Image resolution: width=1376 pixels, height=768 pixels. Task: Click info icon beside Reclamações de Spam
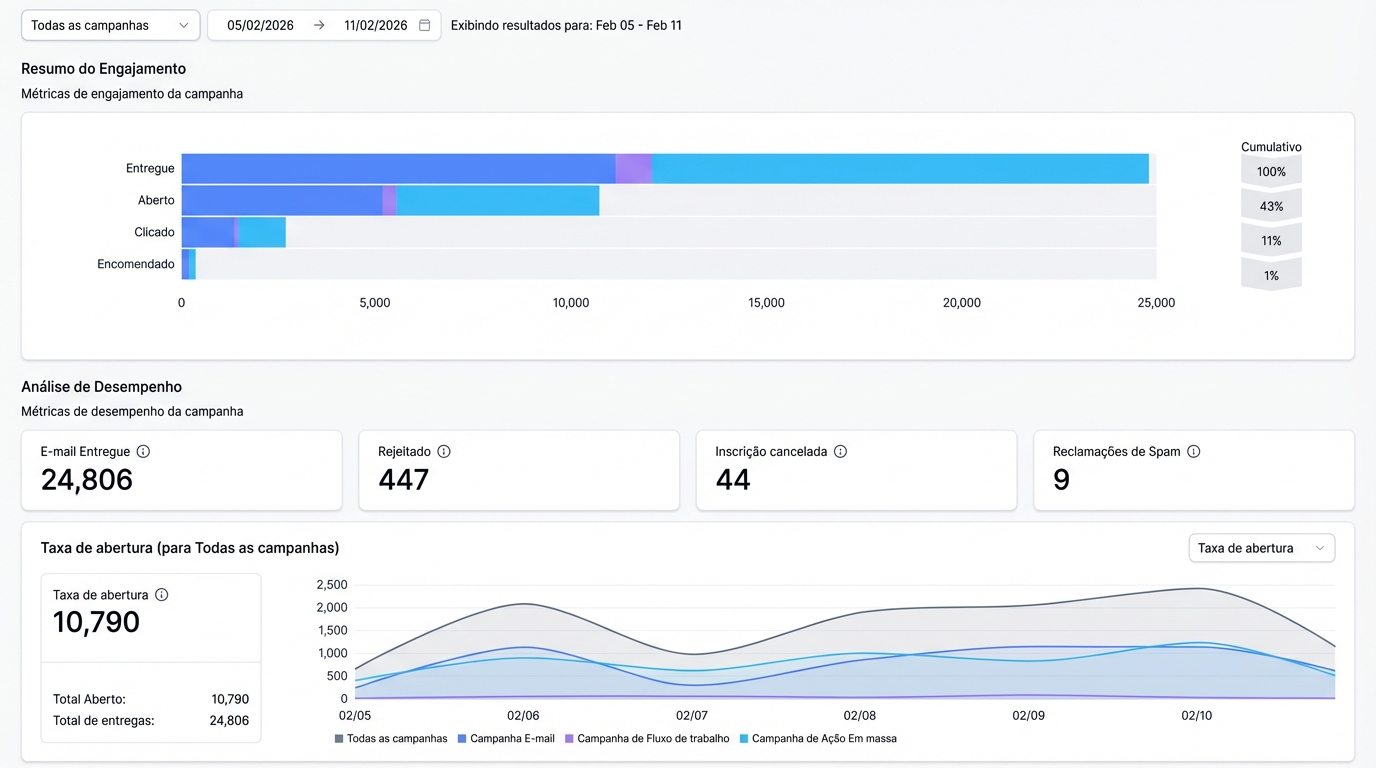(1193, 452)
